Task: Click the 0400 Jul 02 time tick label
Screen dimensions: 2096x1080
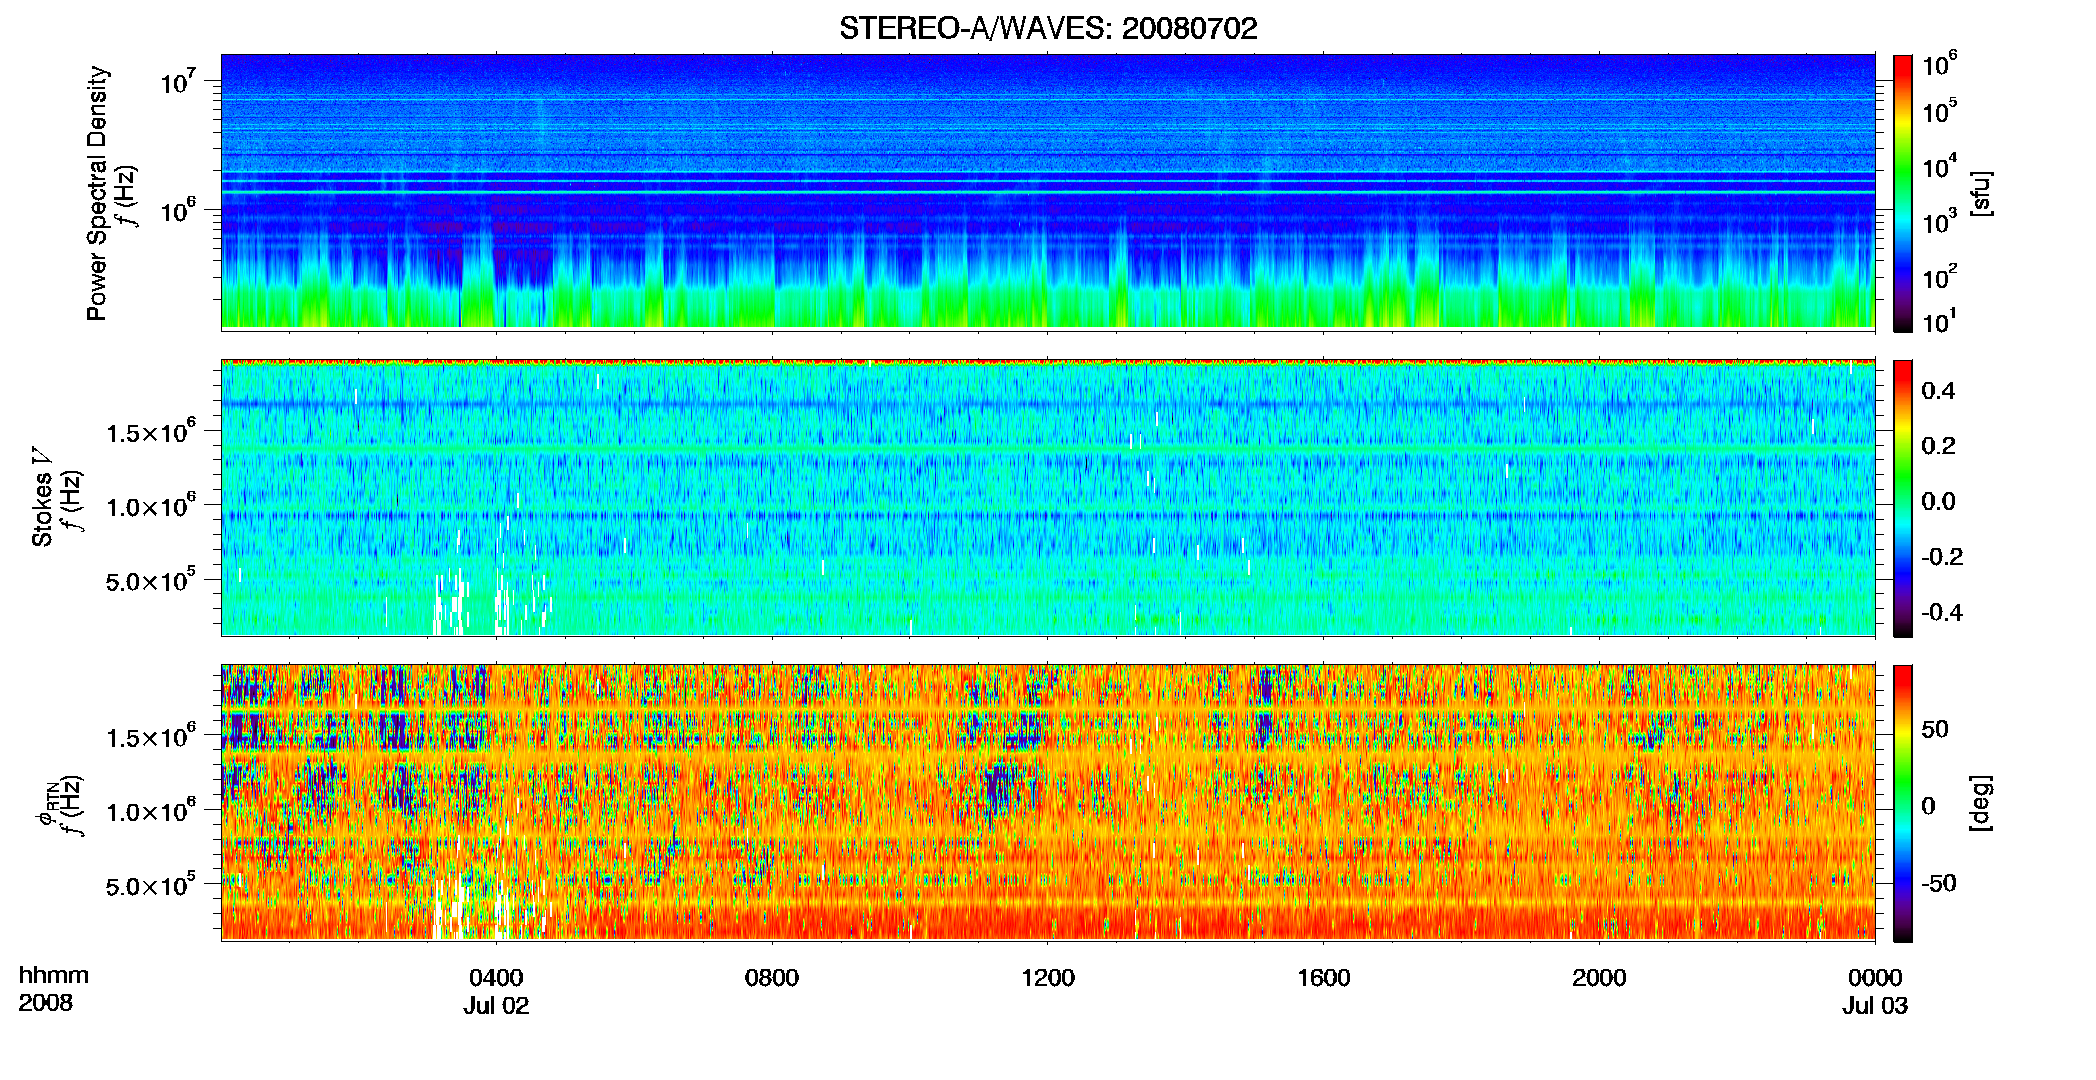Action: click(496, 991)
